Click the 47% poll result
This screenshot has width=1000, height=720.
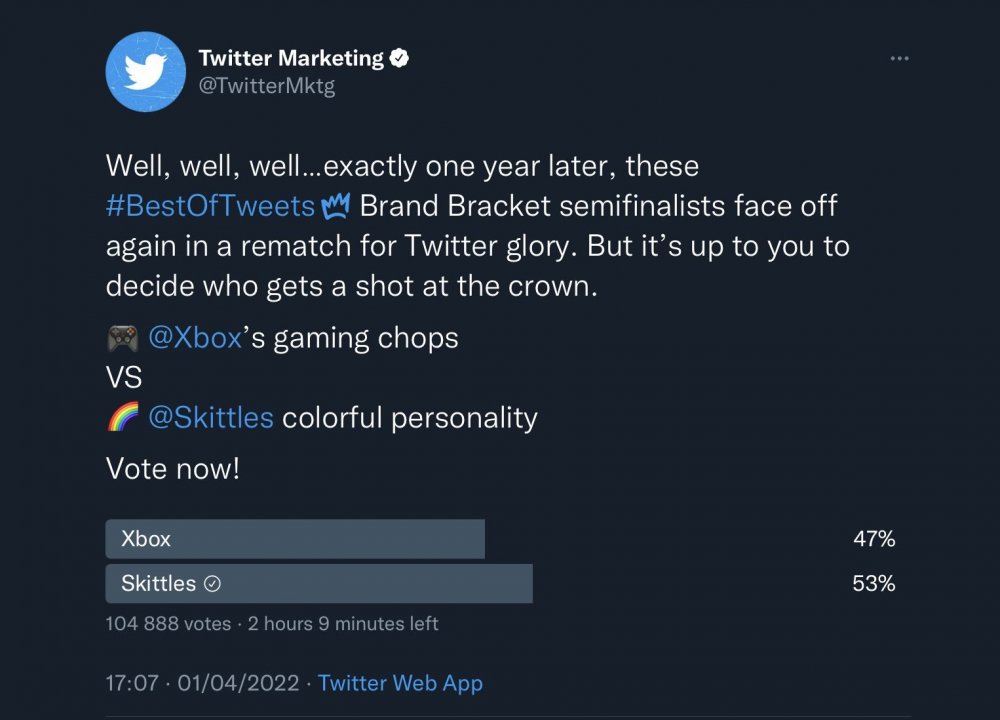[x=873, y=539]
